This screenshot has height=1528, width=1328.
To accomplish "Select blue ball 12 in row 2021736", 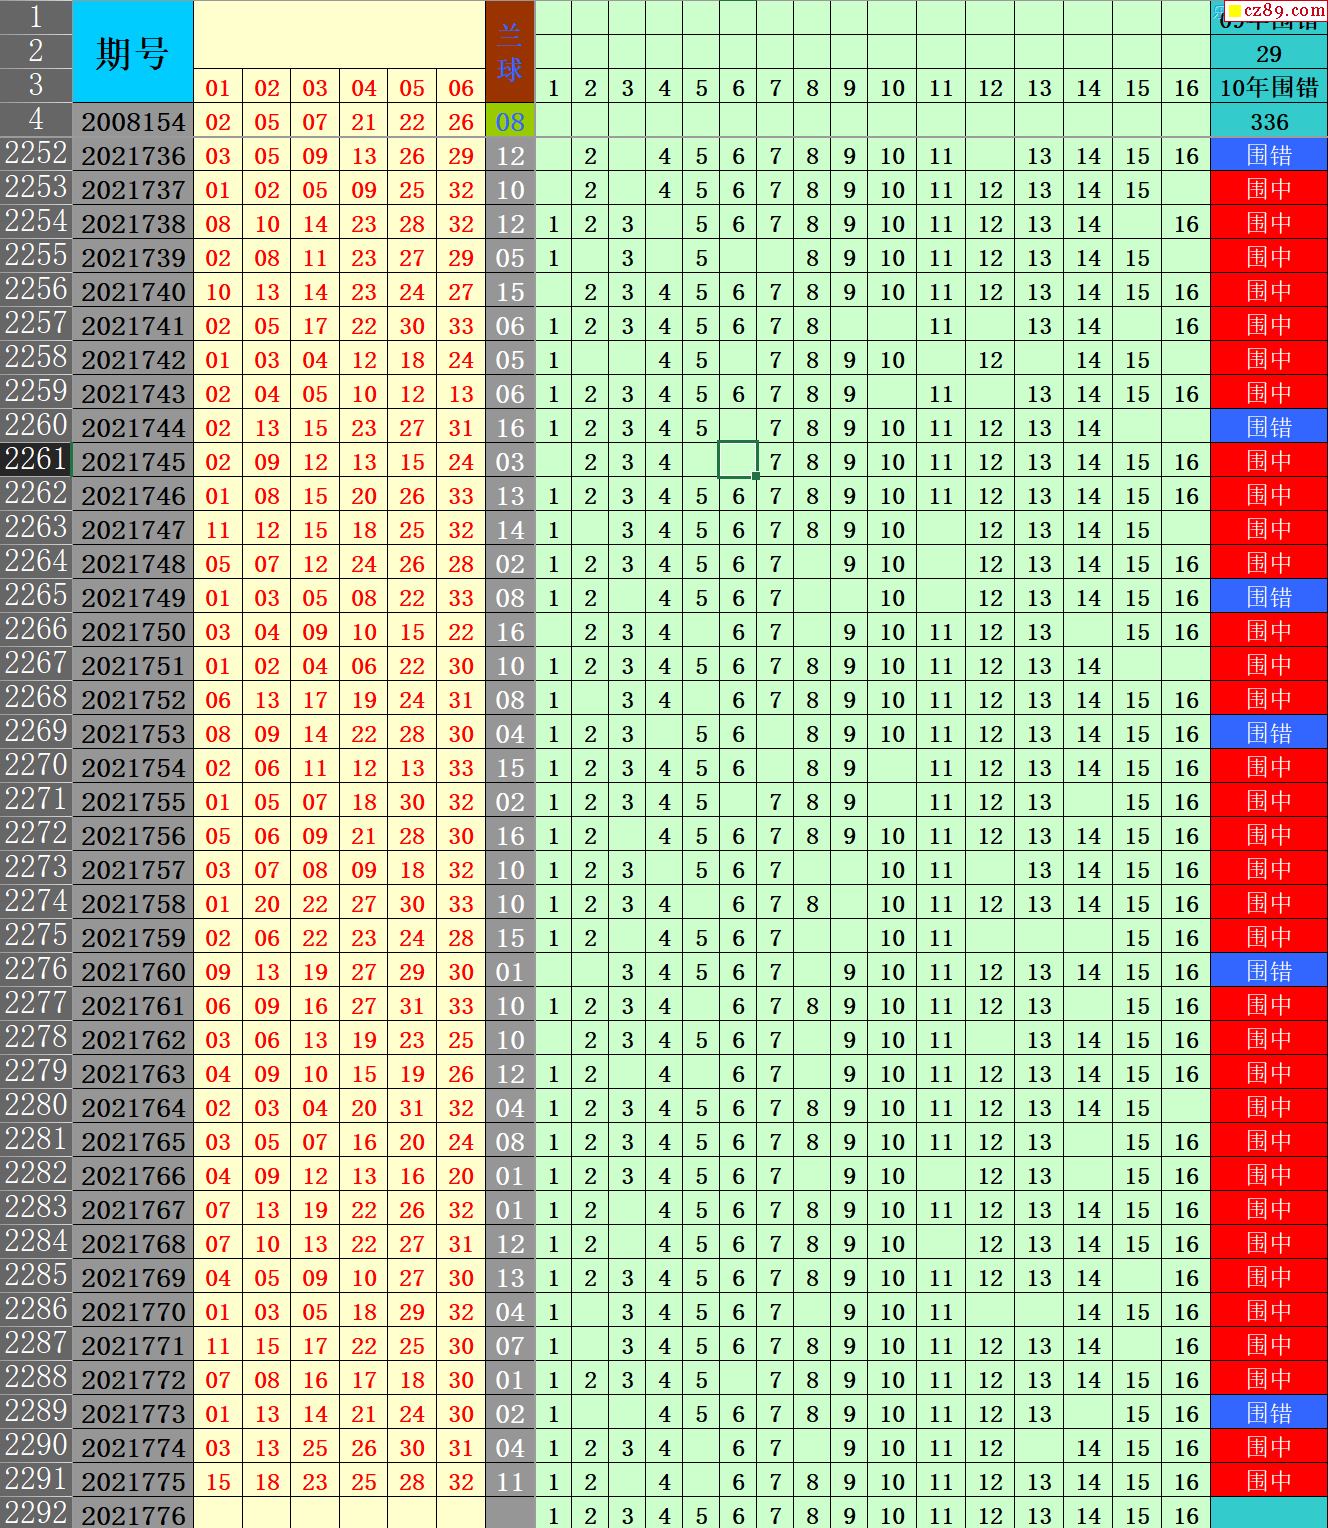I will [x=510, y=155].
